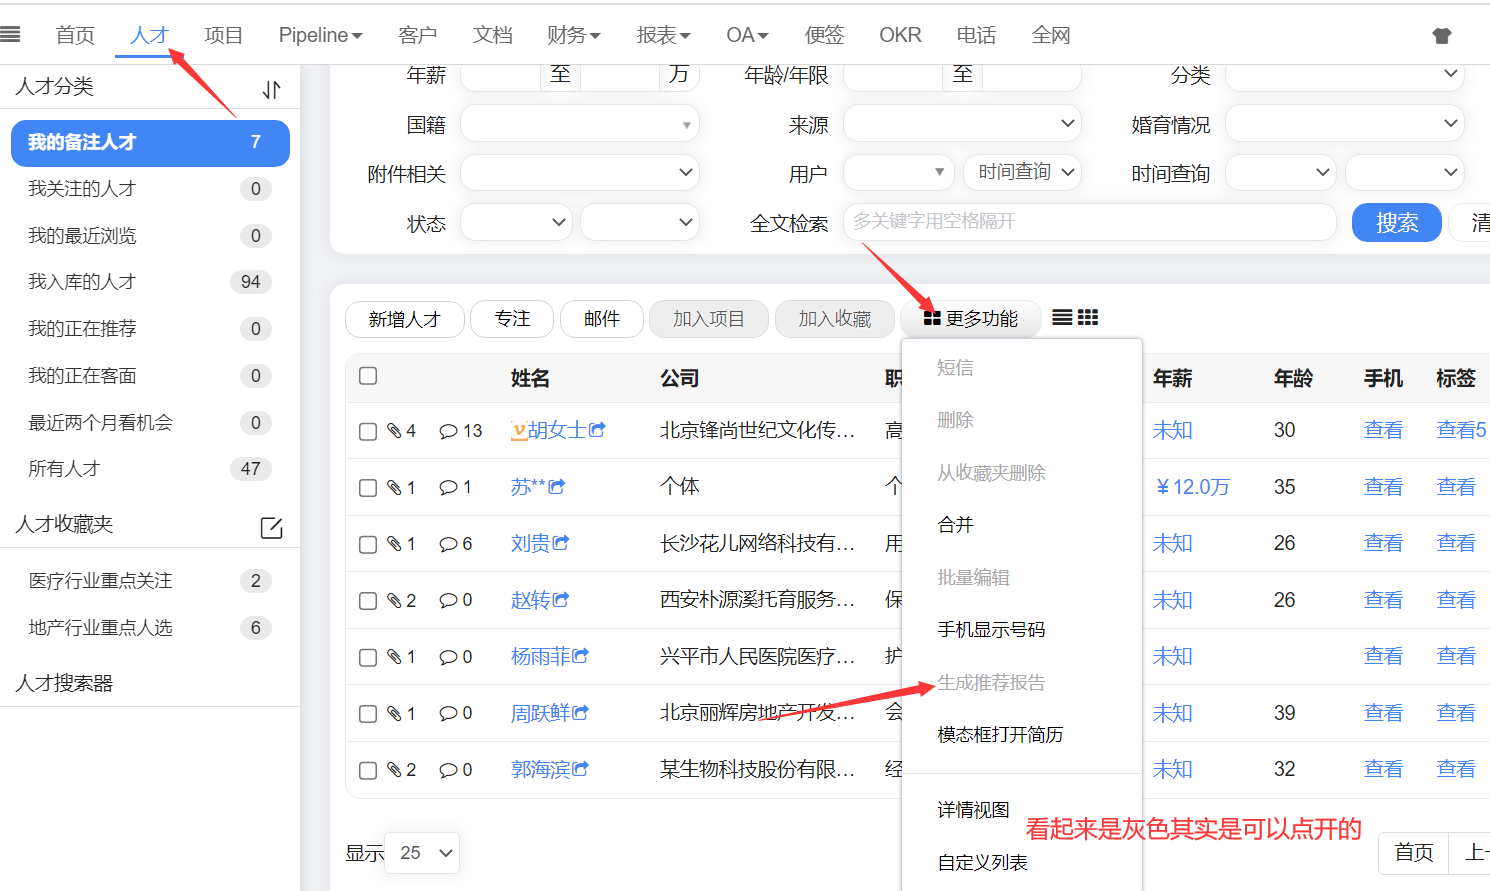Open the 更多功能 button
The height and width of the screenshot is (891, 1490).
[970, 319]
